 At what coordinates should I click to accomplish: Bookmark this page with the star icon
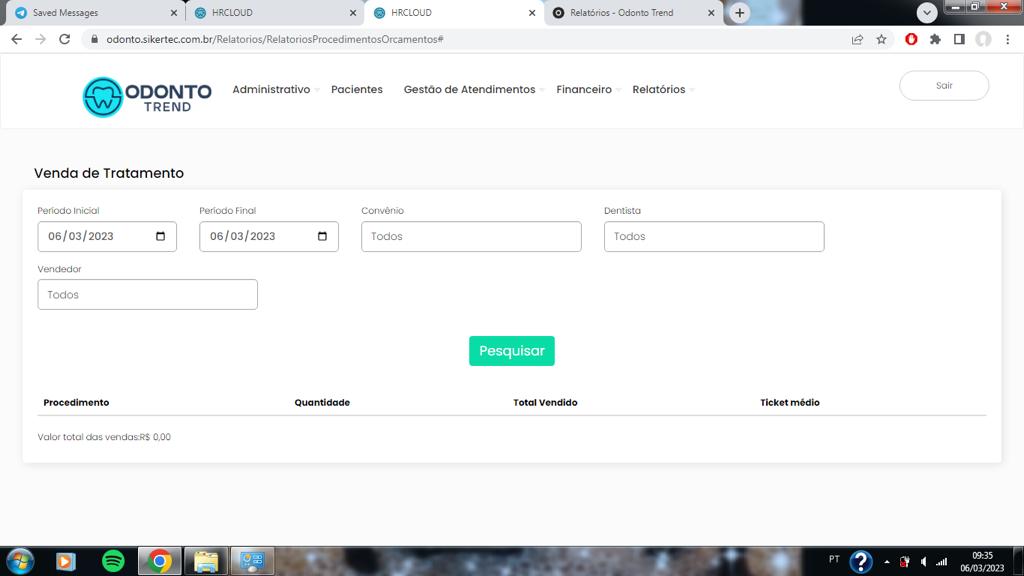pyautogui.click(x=881, y=39)
